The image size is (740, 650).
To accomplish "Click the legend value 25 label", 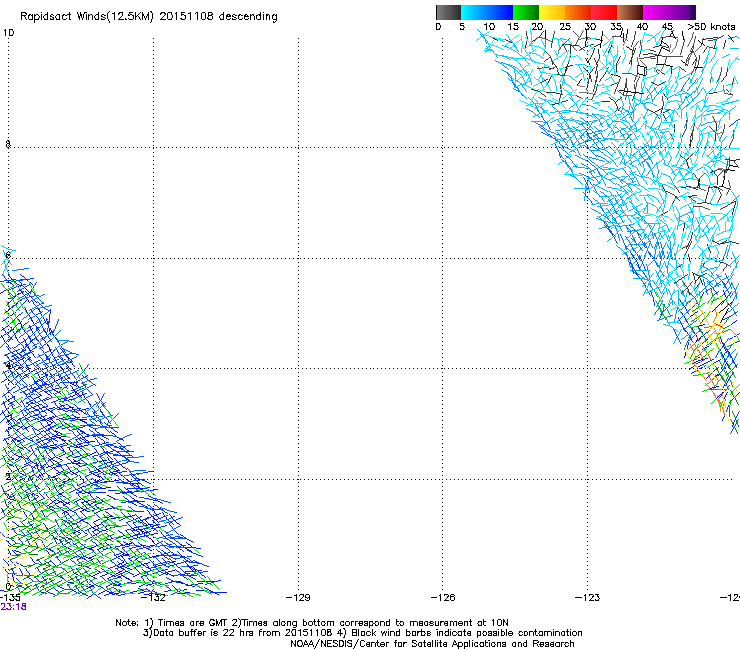I will (x=565, y=27).
